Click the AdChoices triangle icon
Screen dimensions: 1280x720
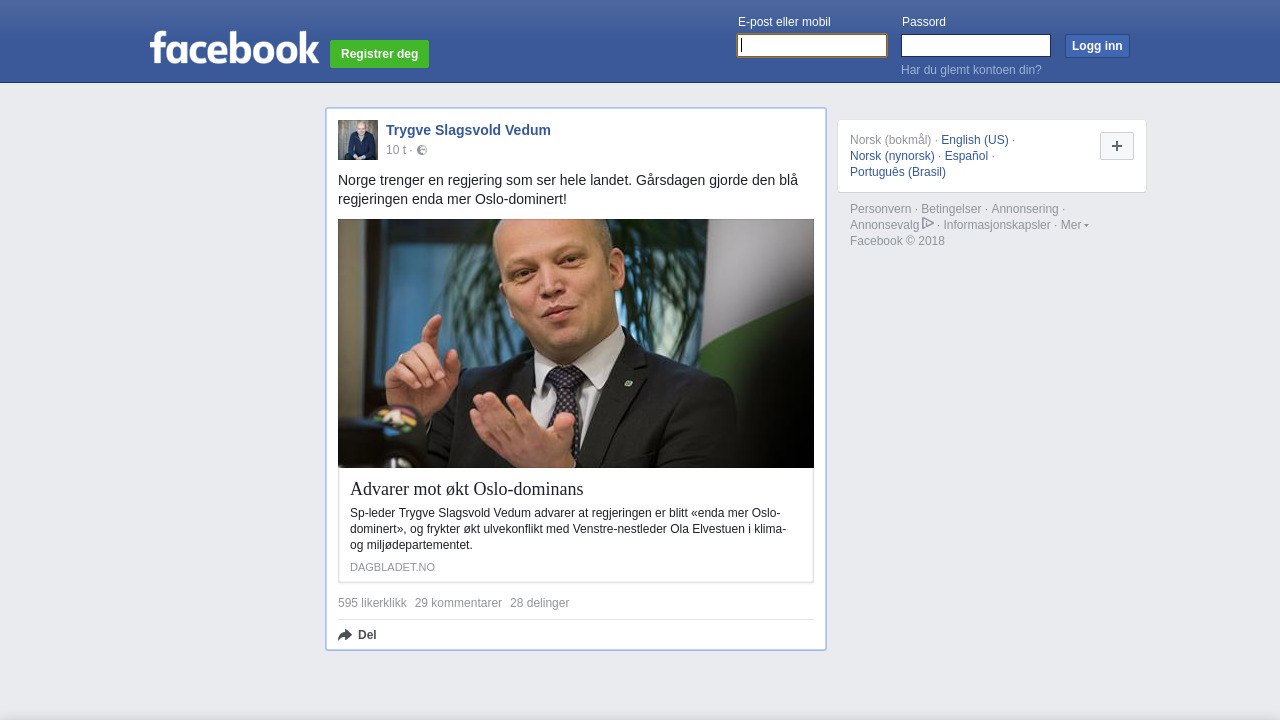point(928,223)
